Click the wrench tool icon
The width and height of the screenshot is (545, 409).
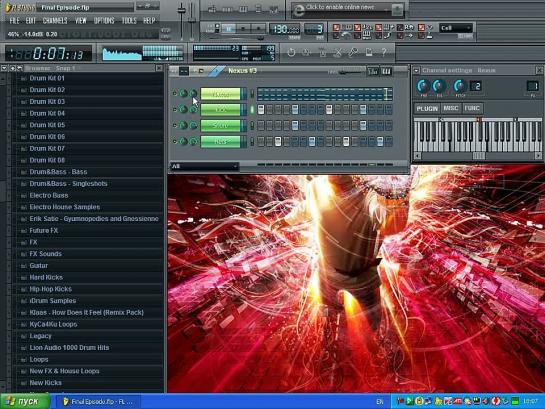point(353,52)
